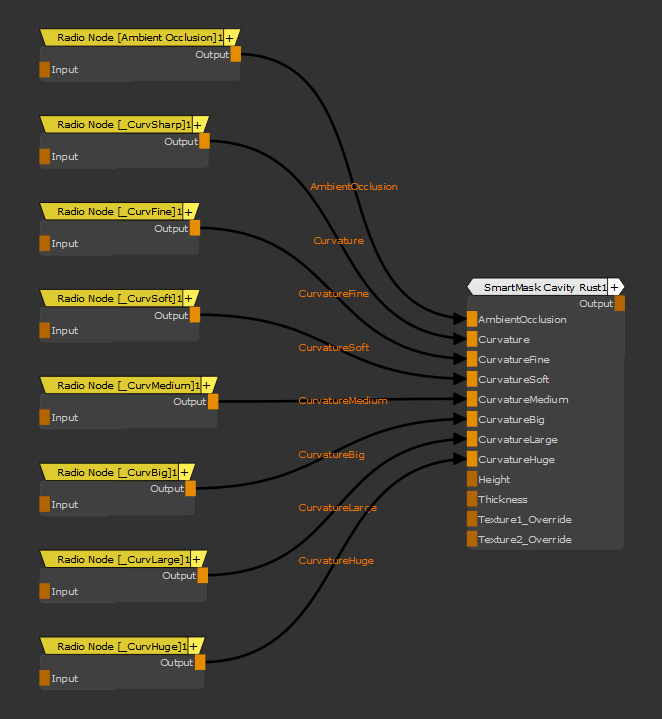Click the AmbientOcclusion input port on SmartMask
662x719 pixels.
pyautogui.click(x=472, y=319)
